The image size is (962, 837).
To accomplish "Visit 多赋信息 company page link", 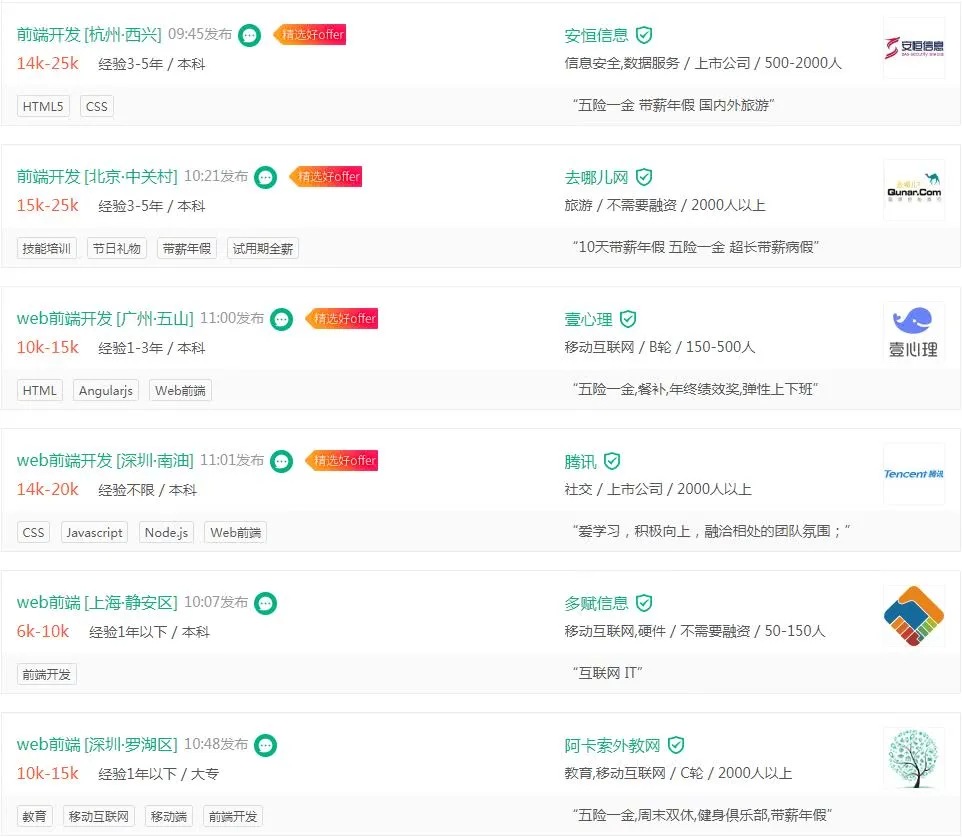I will click(x=596, y=603).
